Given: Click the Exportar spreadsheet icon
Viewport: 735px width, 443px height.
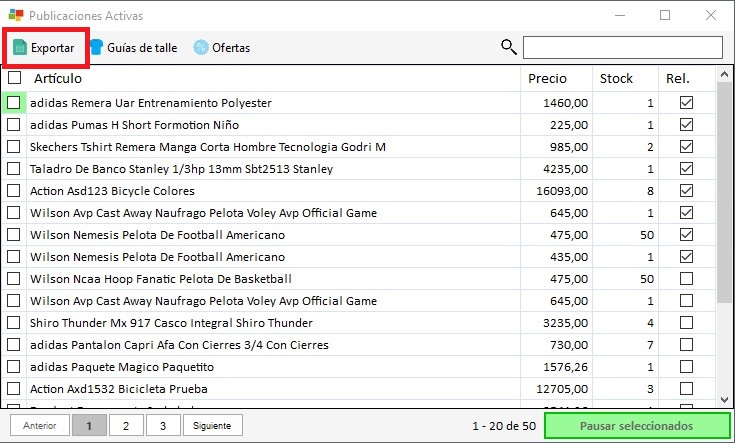Looking at the screenshot, I should click(x=20, y=47).
